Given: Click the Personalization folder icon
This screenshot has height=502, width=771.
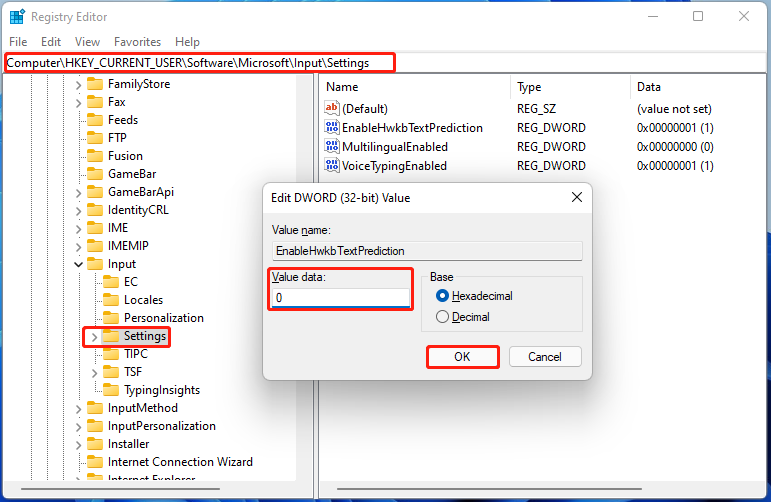Looking at the screenshot, I should tap(111, 318).
